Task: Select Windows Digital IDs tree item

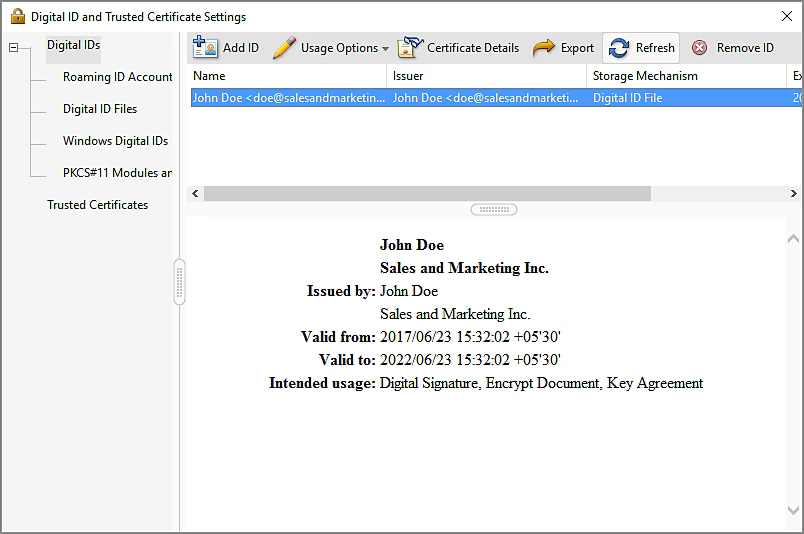Action: coord(115,141)
